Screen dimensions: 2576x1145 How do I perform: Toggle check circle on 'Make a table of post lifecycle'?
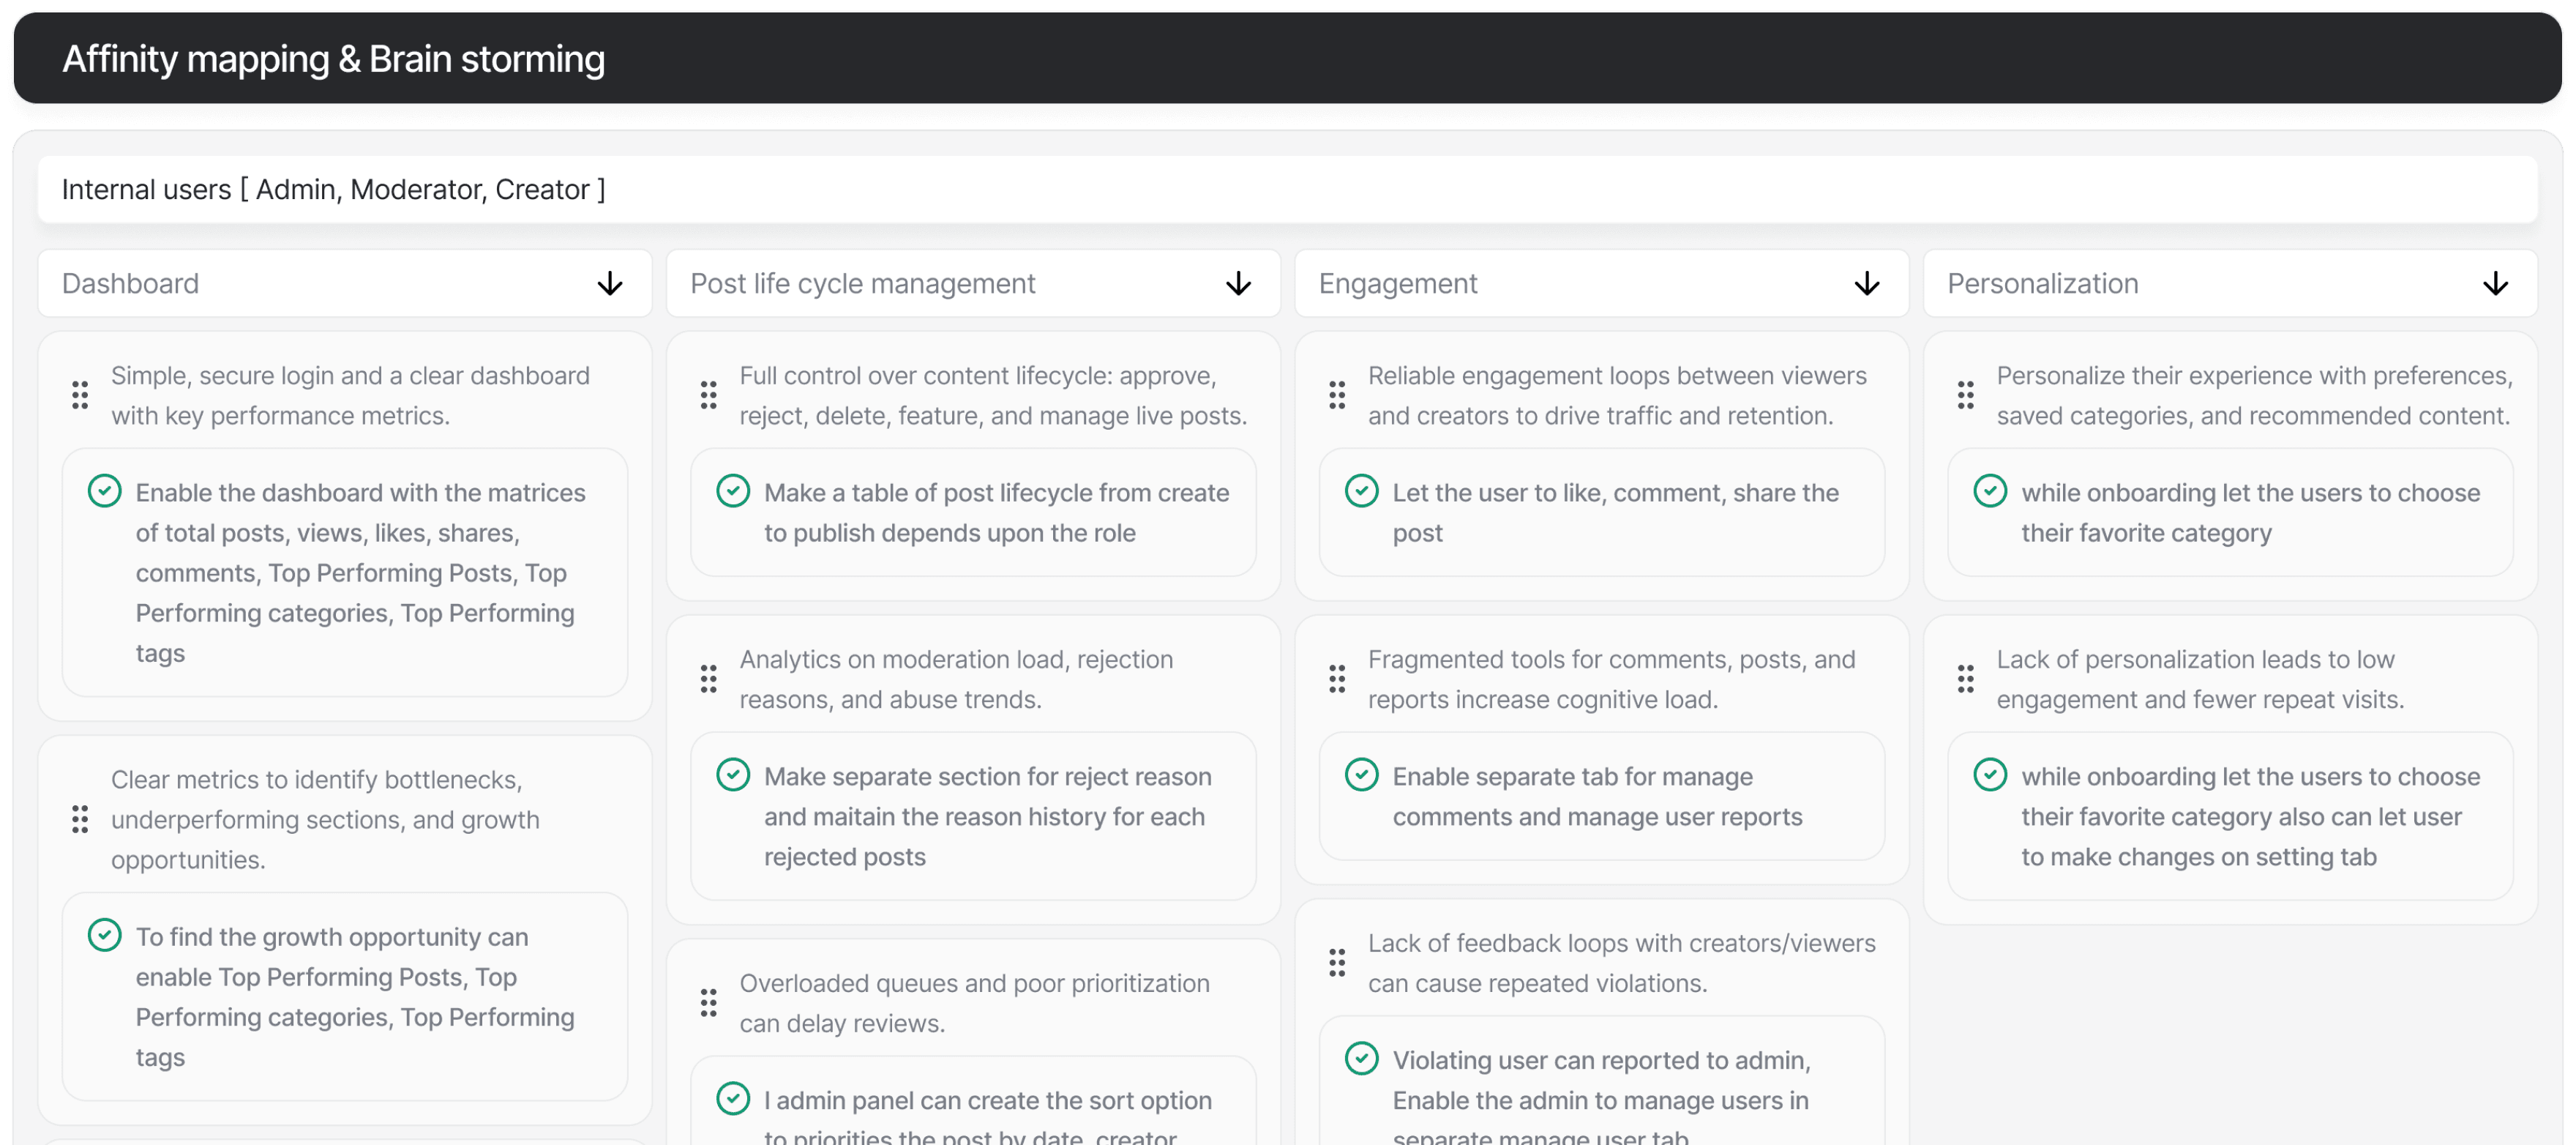(733, 491)
